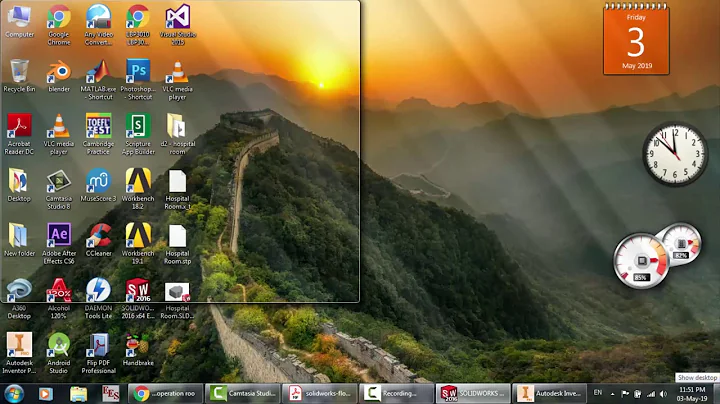Launch Adobe After Effects CS6
This screenshot has height=404, width=720.
59,244
